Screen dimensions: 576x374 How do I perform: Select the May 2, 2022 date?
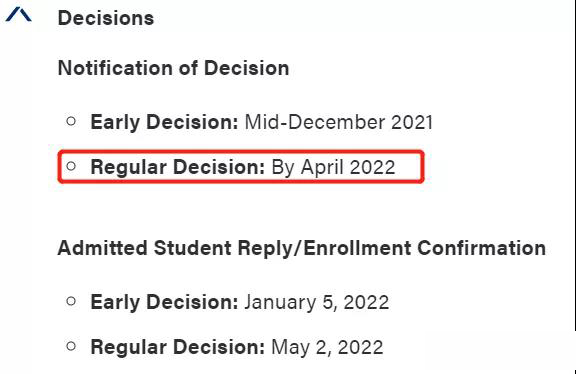pos(327,347)
